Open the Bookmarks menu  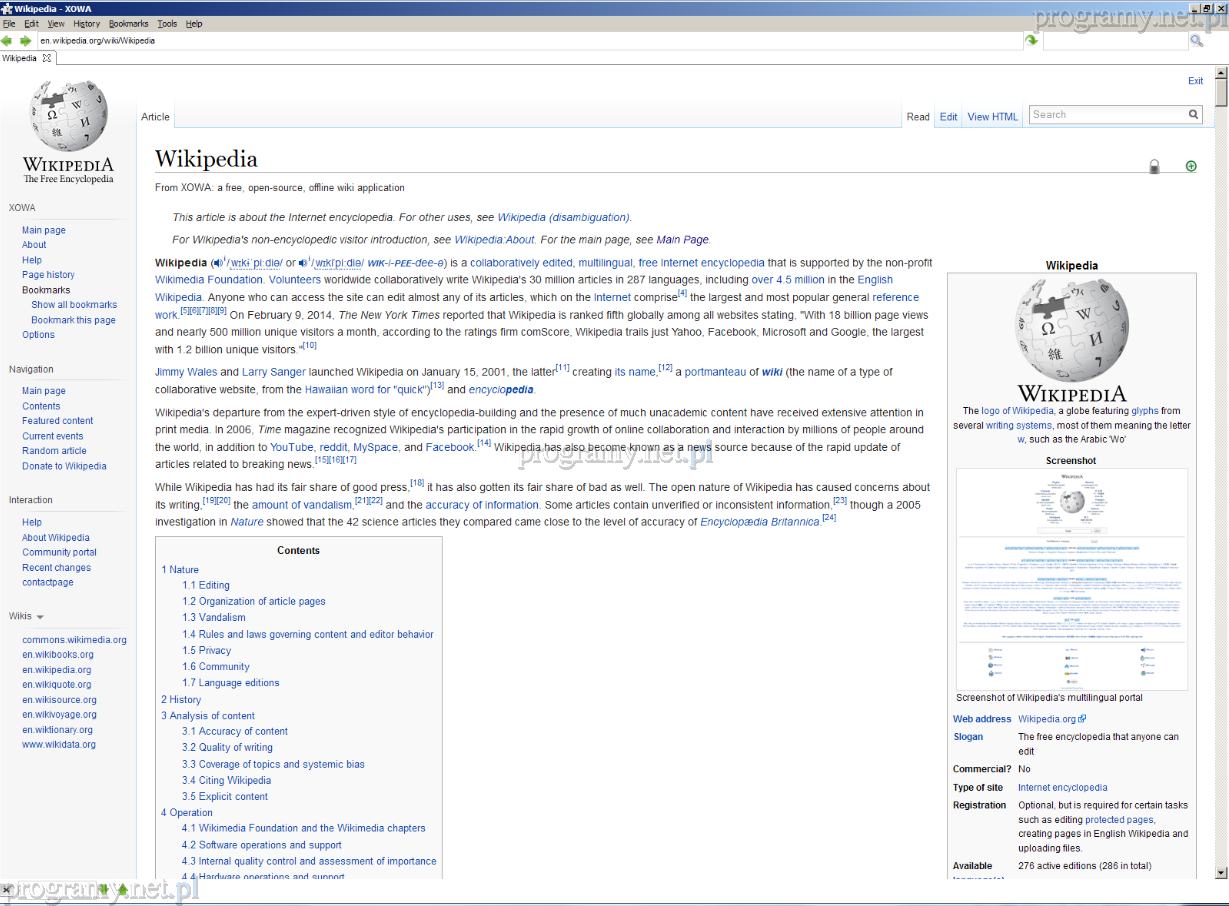128,23
